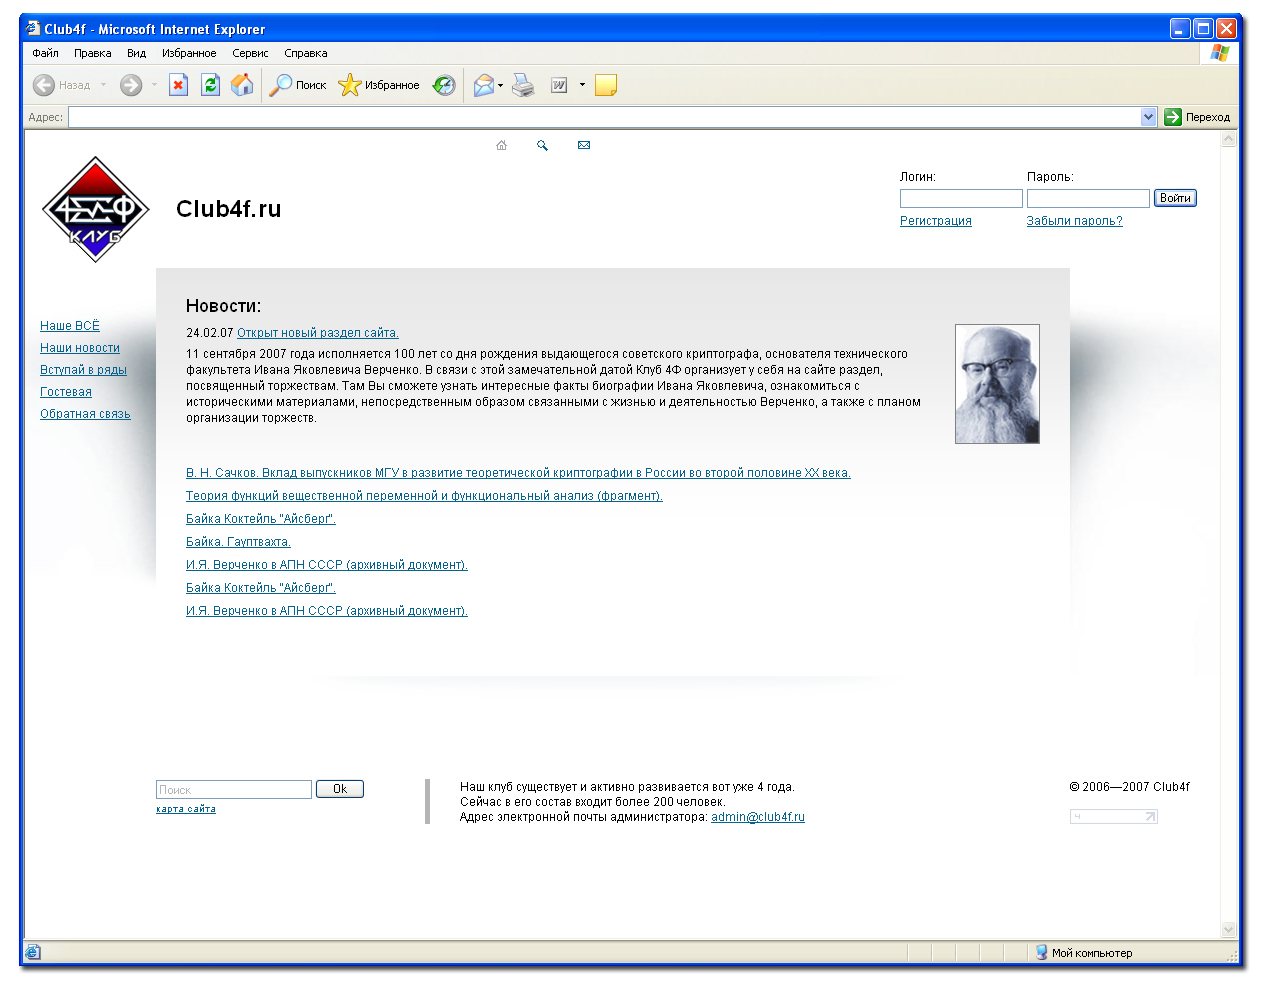1261x984 pixels.
Task: Click the page icon in the status bar
Action: (x=32, y=952)
